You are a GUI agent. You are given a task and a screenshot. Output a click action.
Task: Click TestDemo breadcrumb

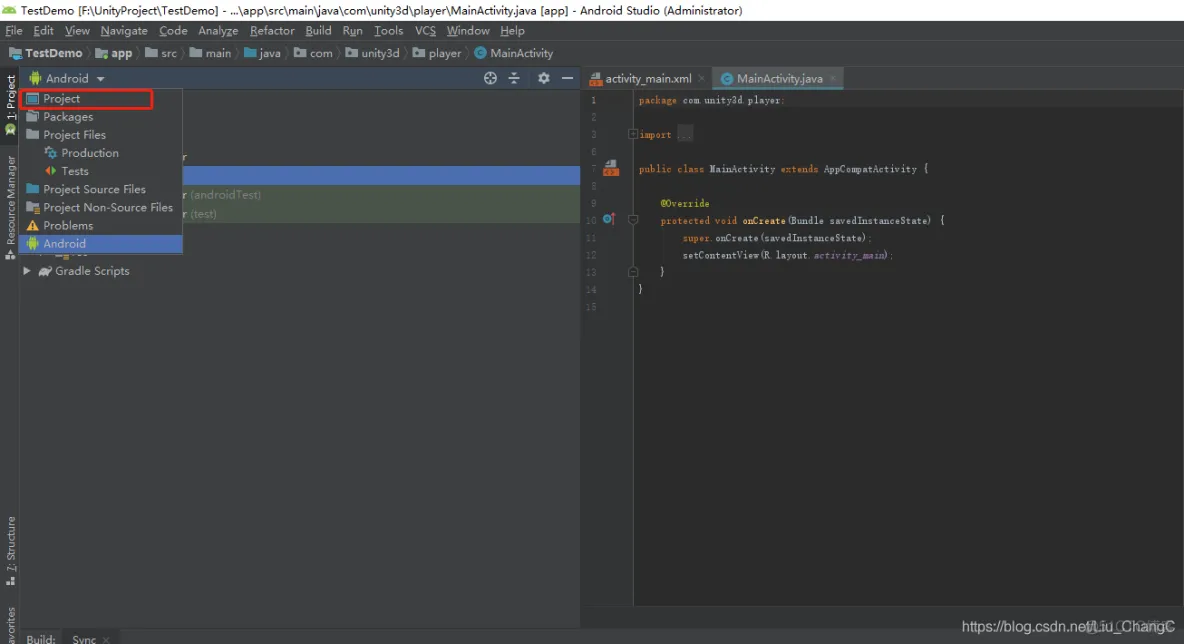point(46,54)
